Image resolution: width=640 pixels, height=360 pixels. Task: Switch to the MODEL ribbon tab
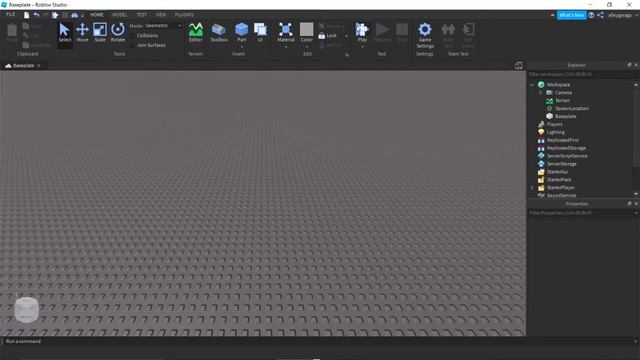120,15
